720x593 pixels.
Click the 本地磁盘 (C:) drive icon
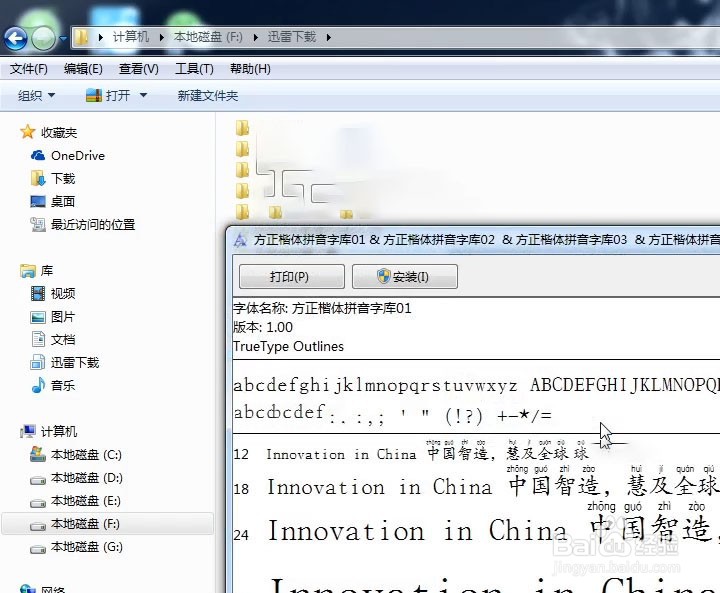point(38,454)
